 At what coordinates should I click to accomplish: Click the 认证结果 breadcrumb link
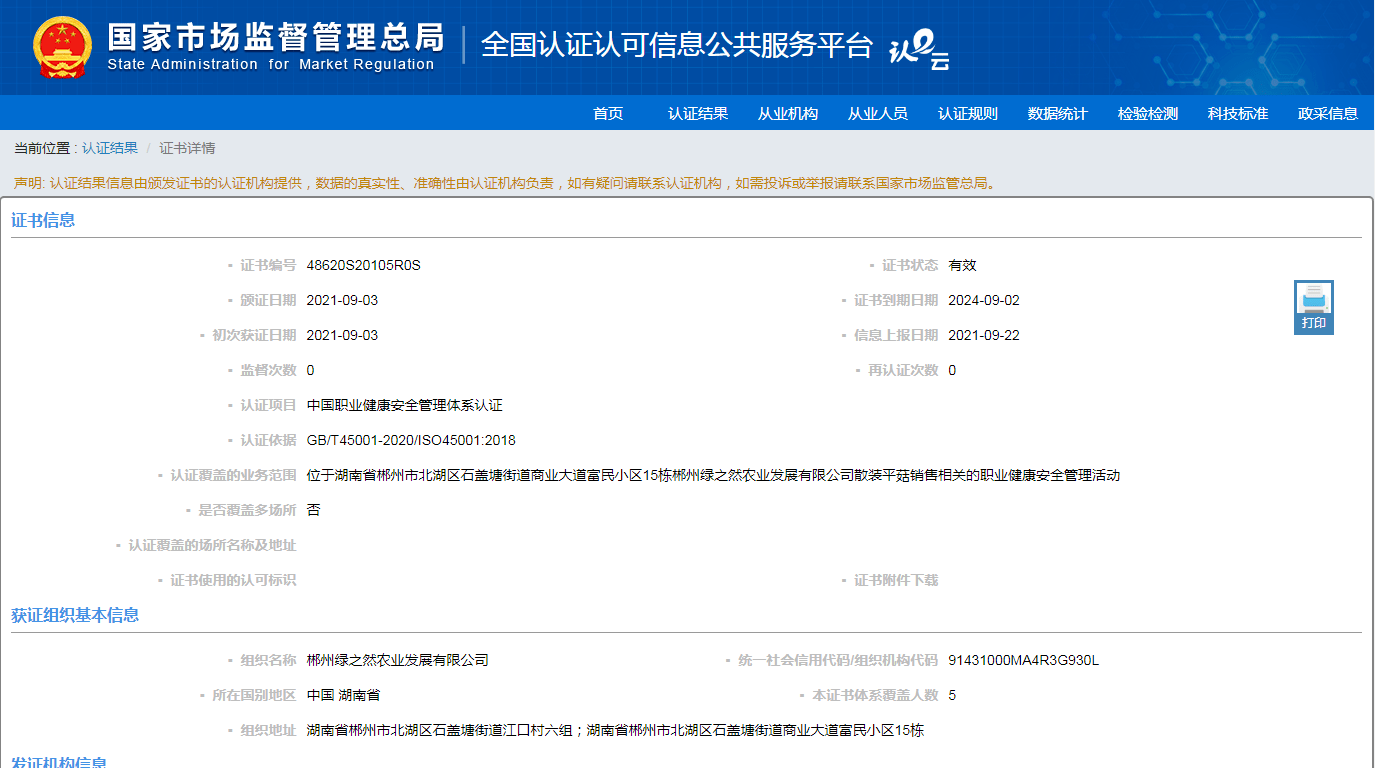point(110,148)
